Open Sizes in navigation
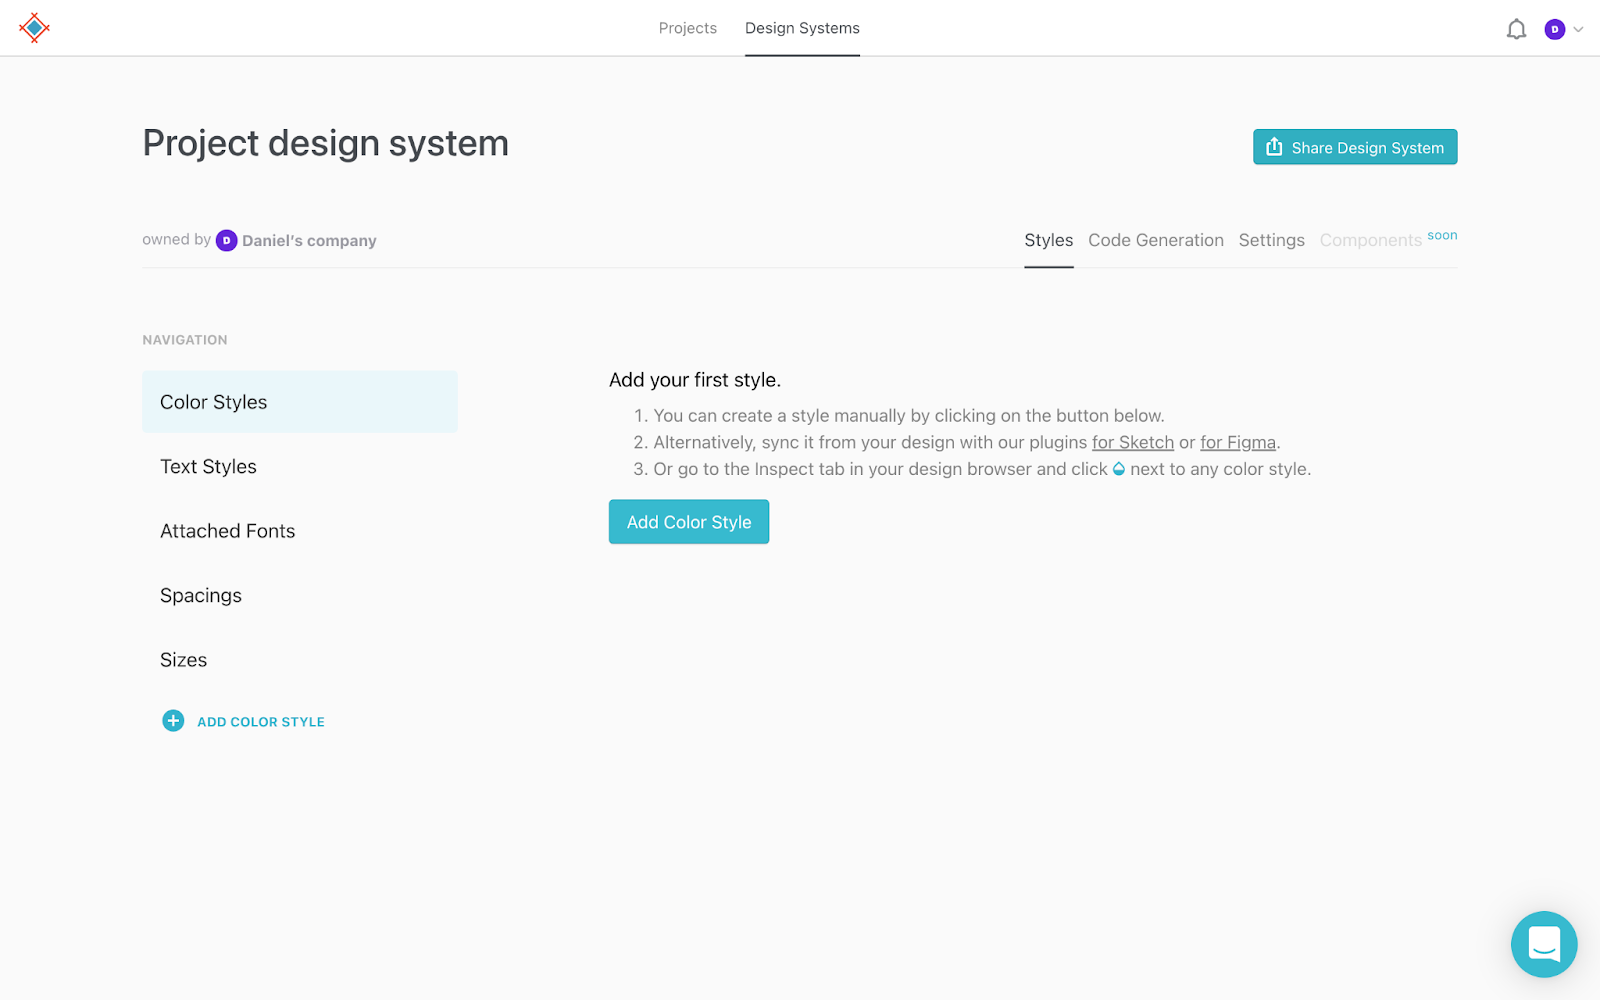This screenshot has height=1000, width=1600. point(300,660)
